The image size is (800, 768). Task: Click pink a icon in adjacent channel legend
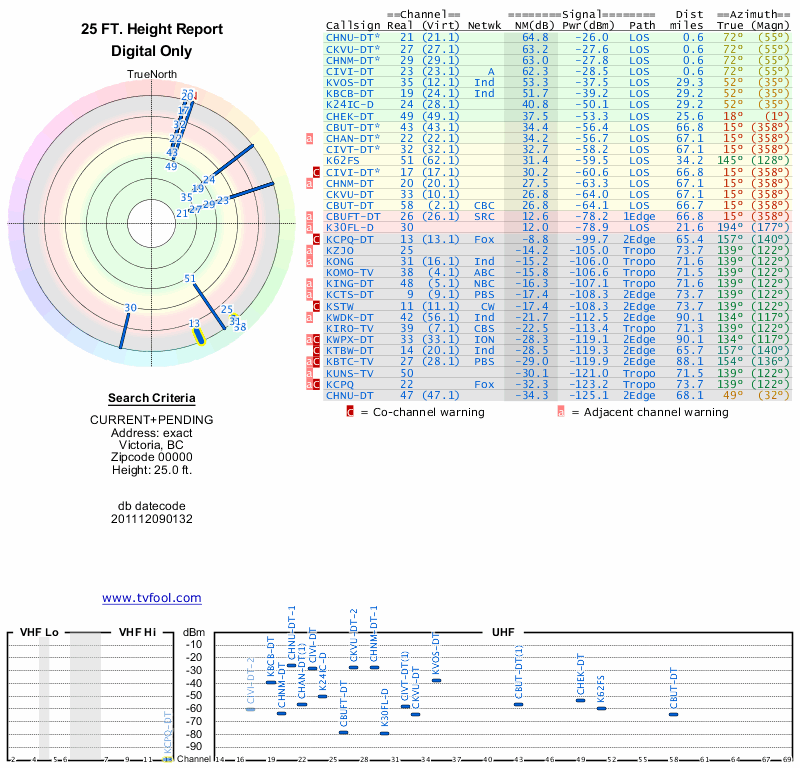[561, 412]
